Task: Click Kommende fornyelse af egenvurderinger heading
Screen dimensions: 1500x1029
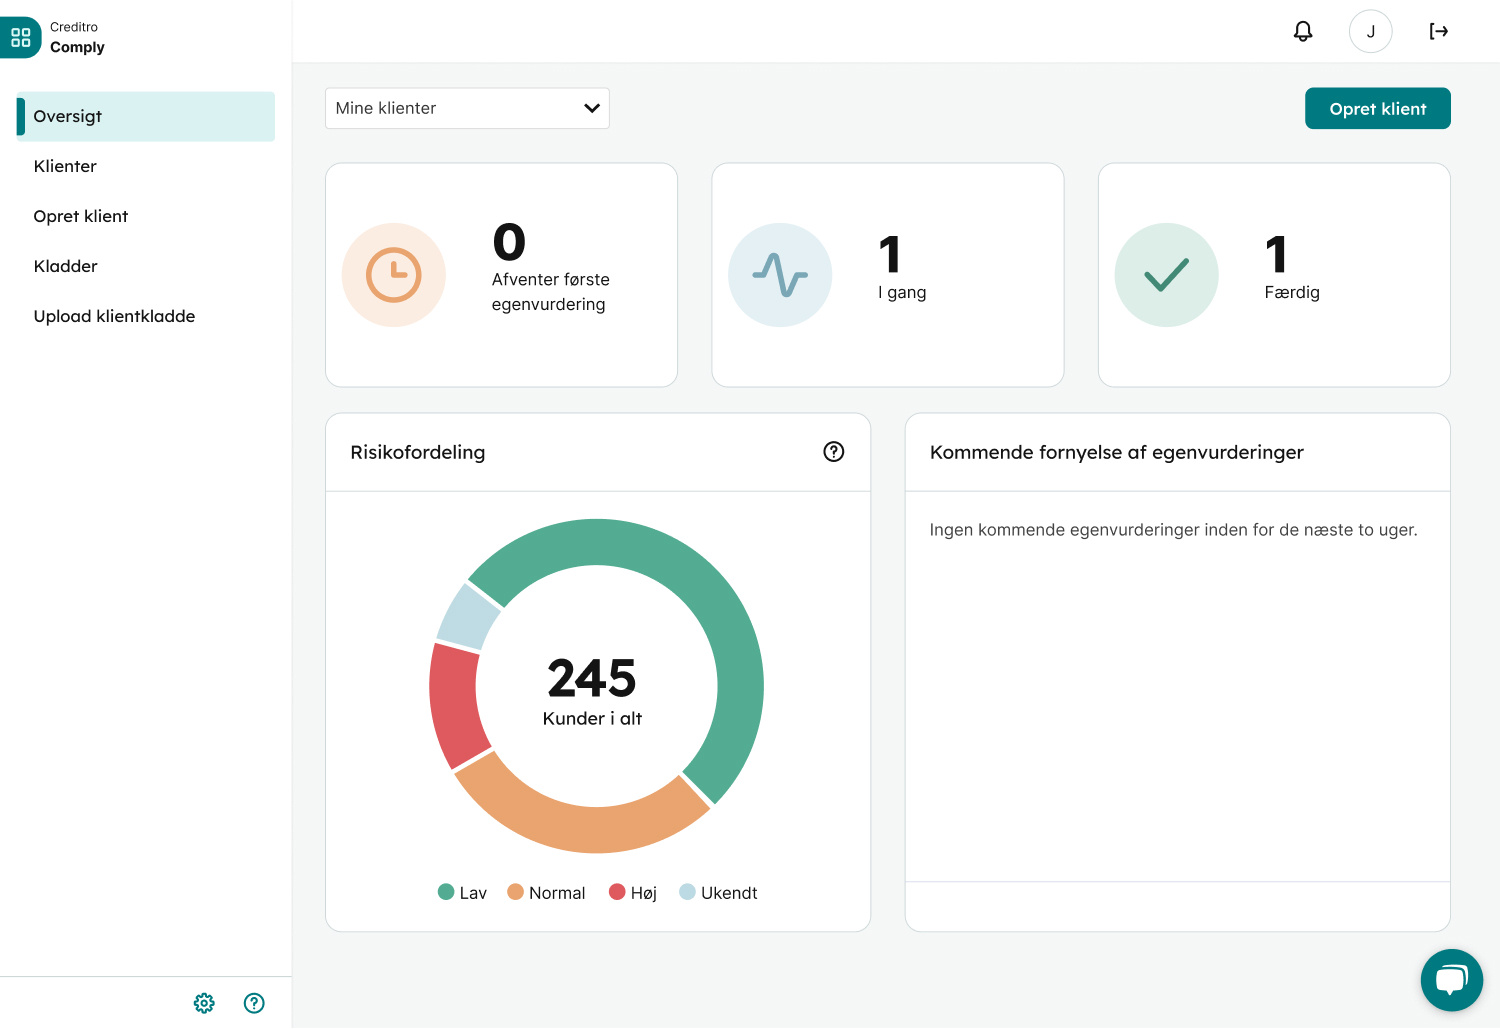Action: tap(1117, 452)
